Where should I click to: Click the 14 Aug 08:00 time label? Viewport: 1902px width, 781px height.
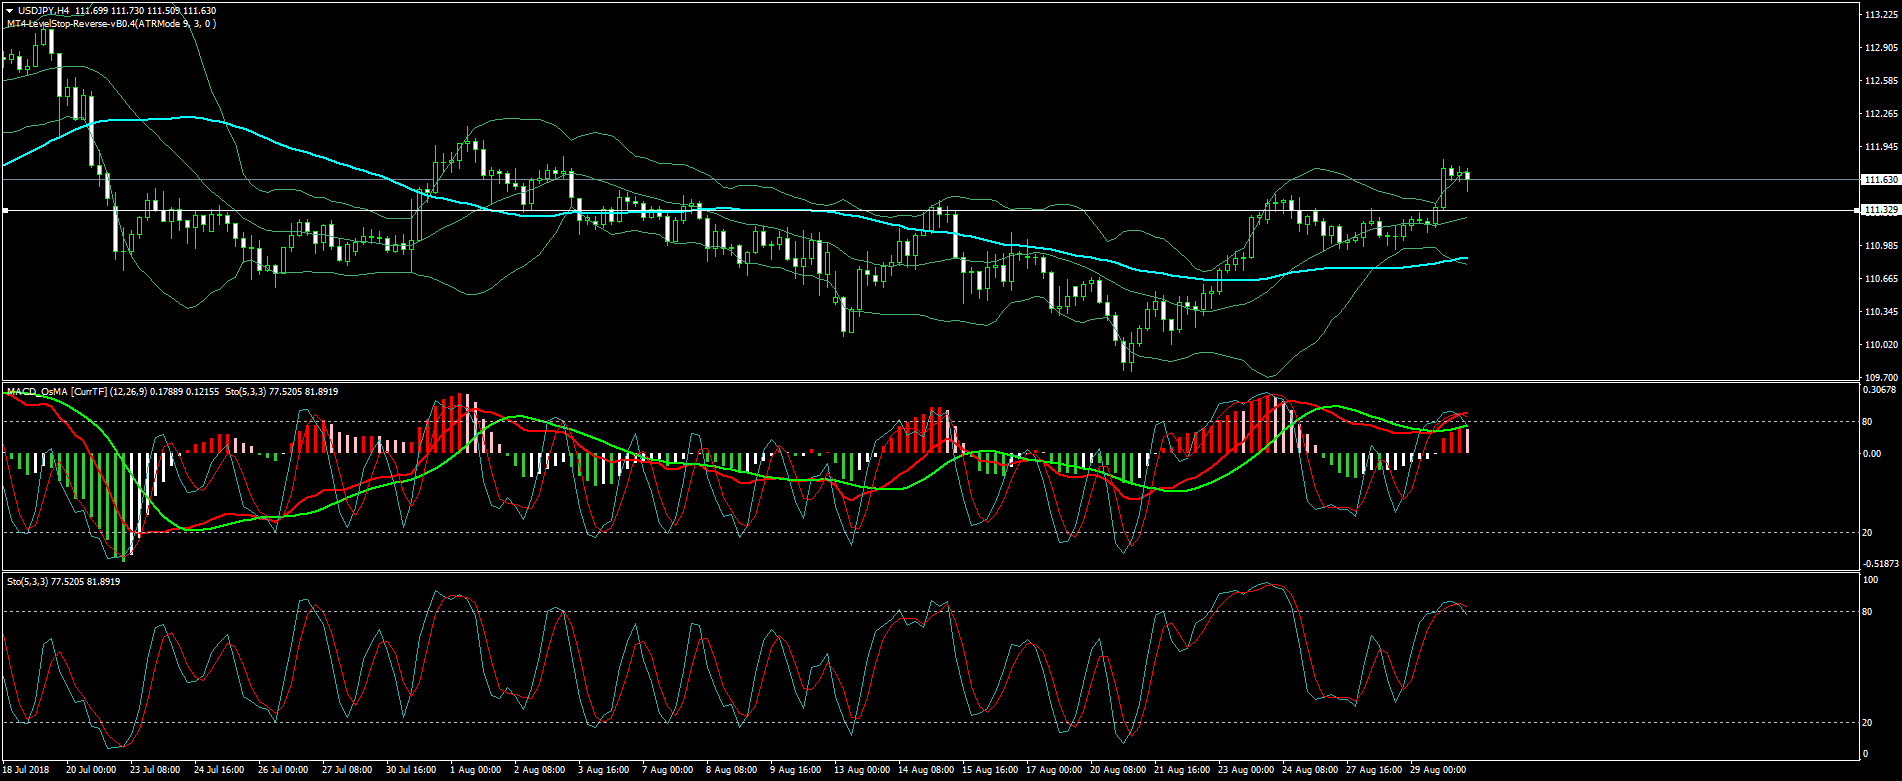pyautogui.click(x=926, y=770)
